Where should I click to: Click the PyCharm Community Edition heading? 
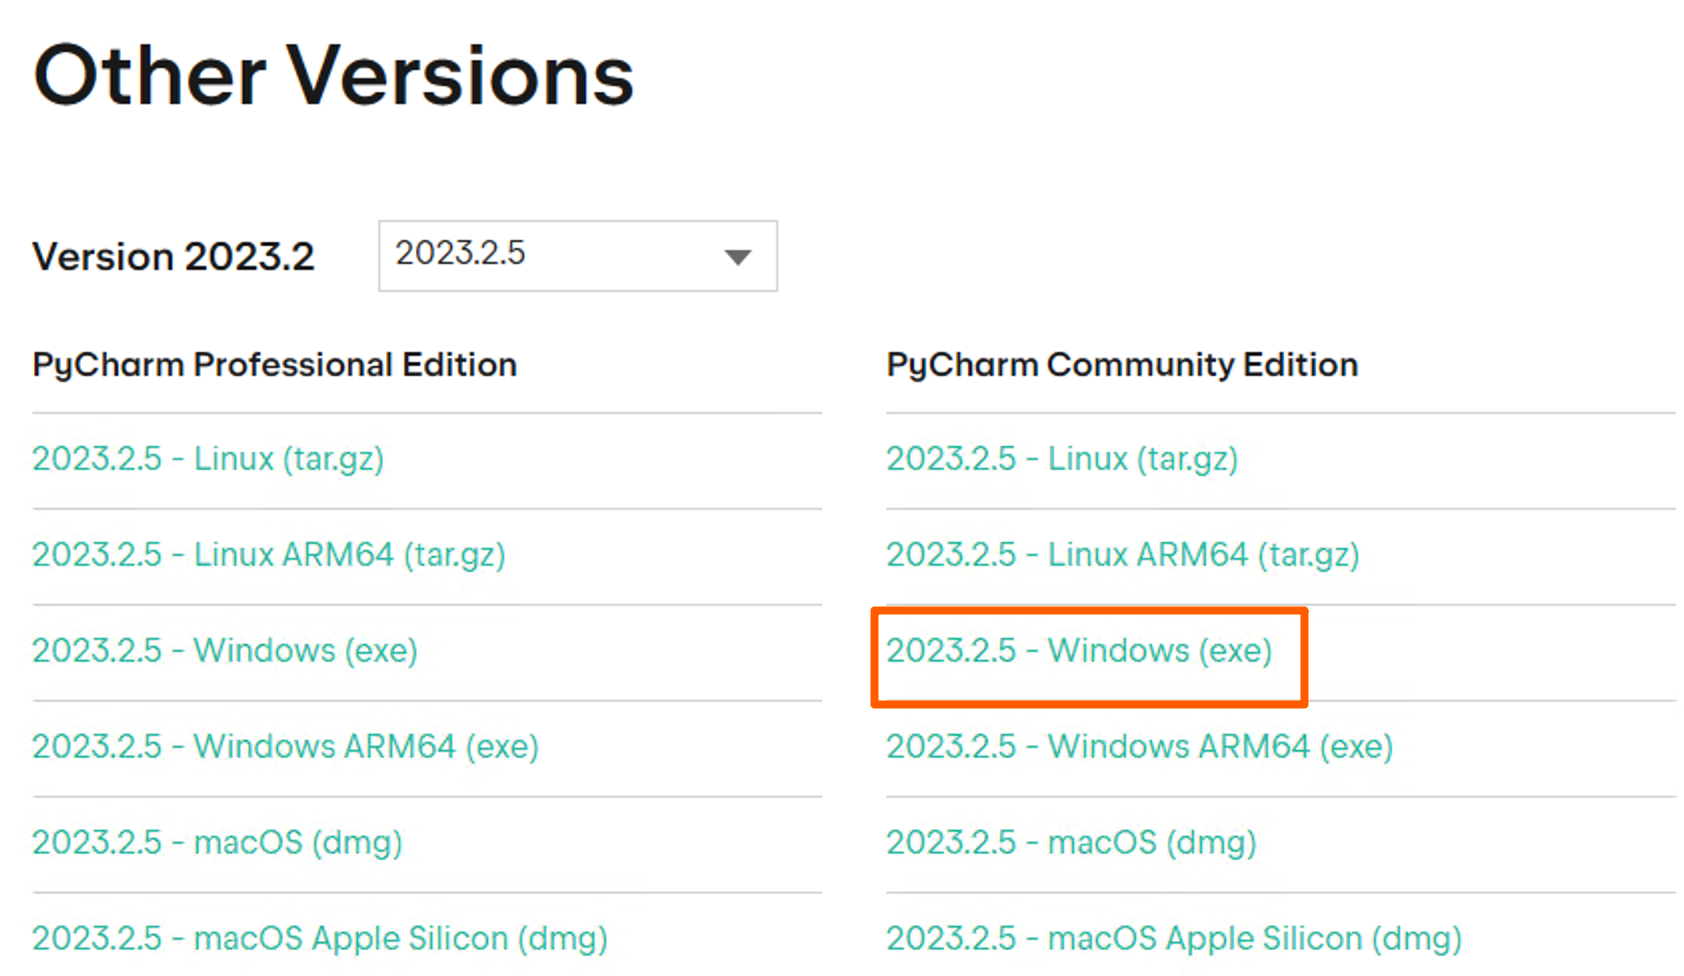[x=1122, y=365]
